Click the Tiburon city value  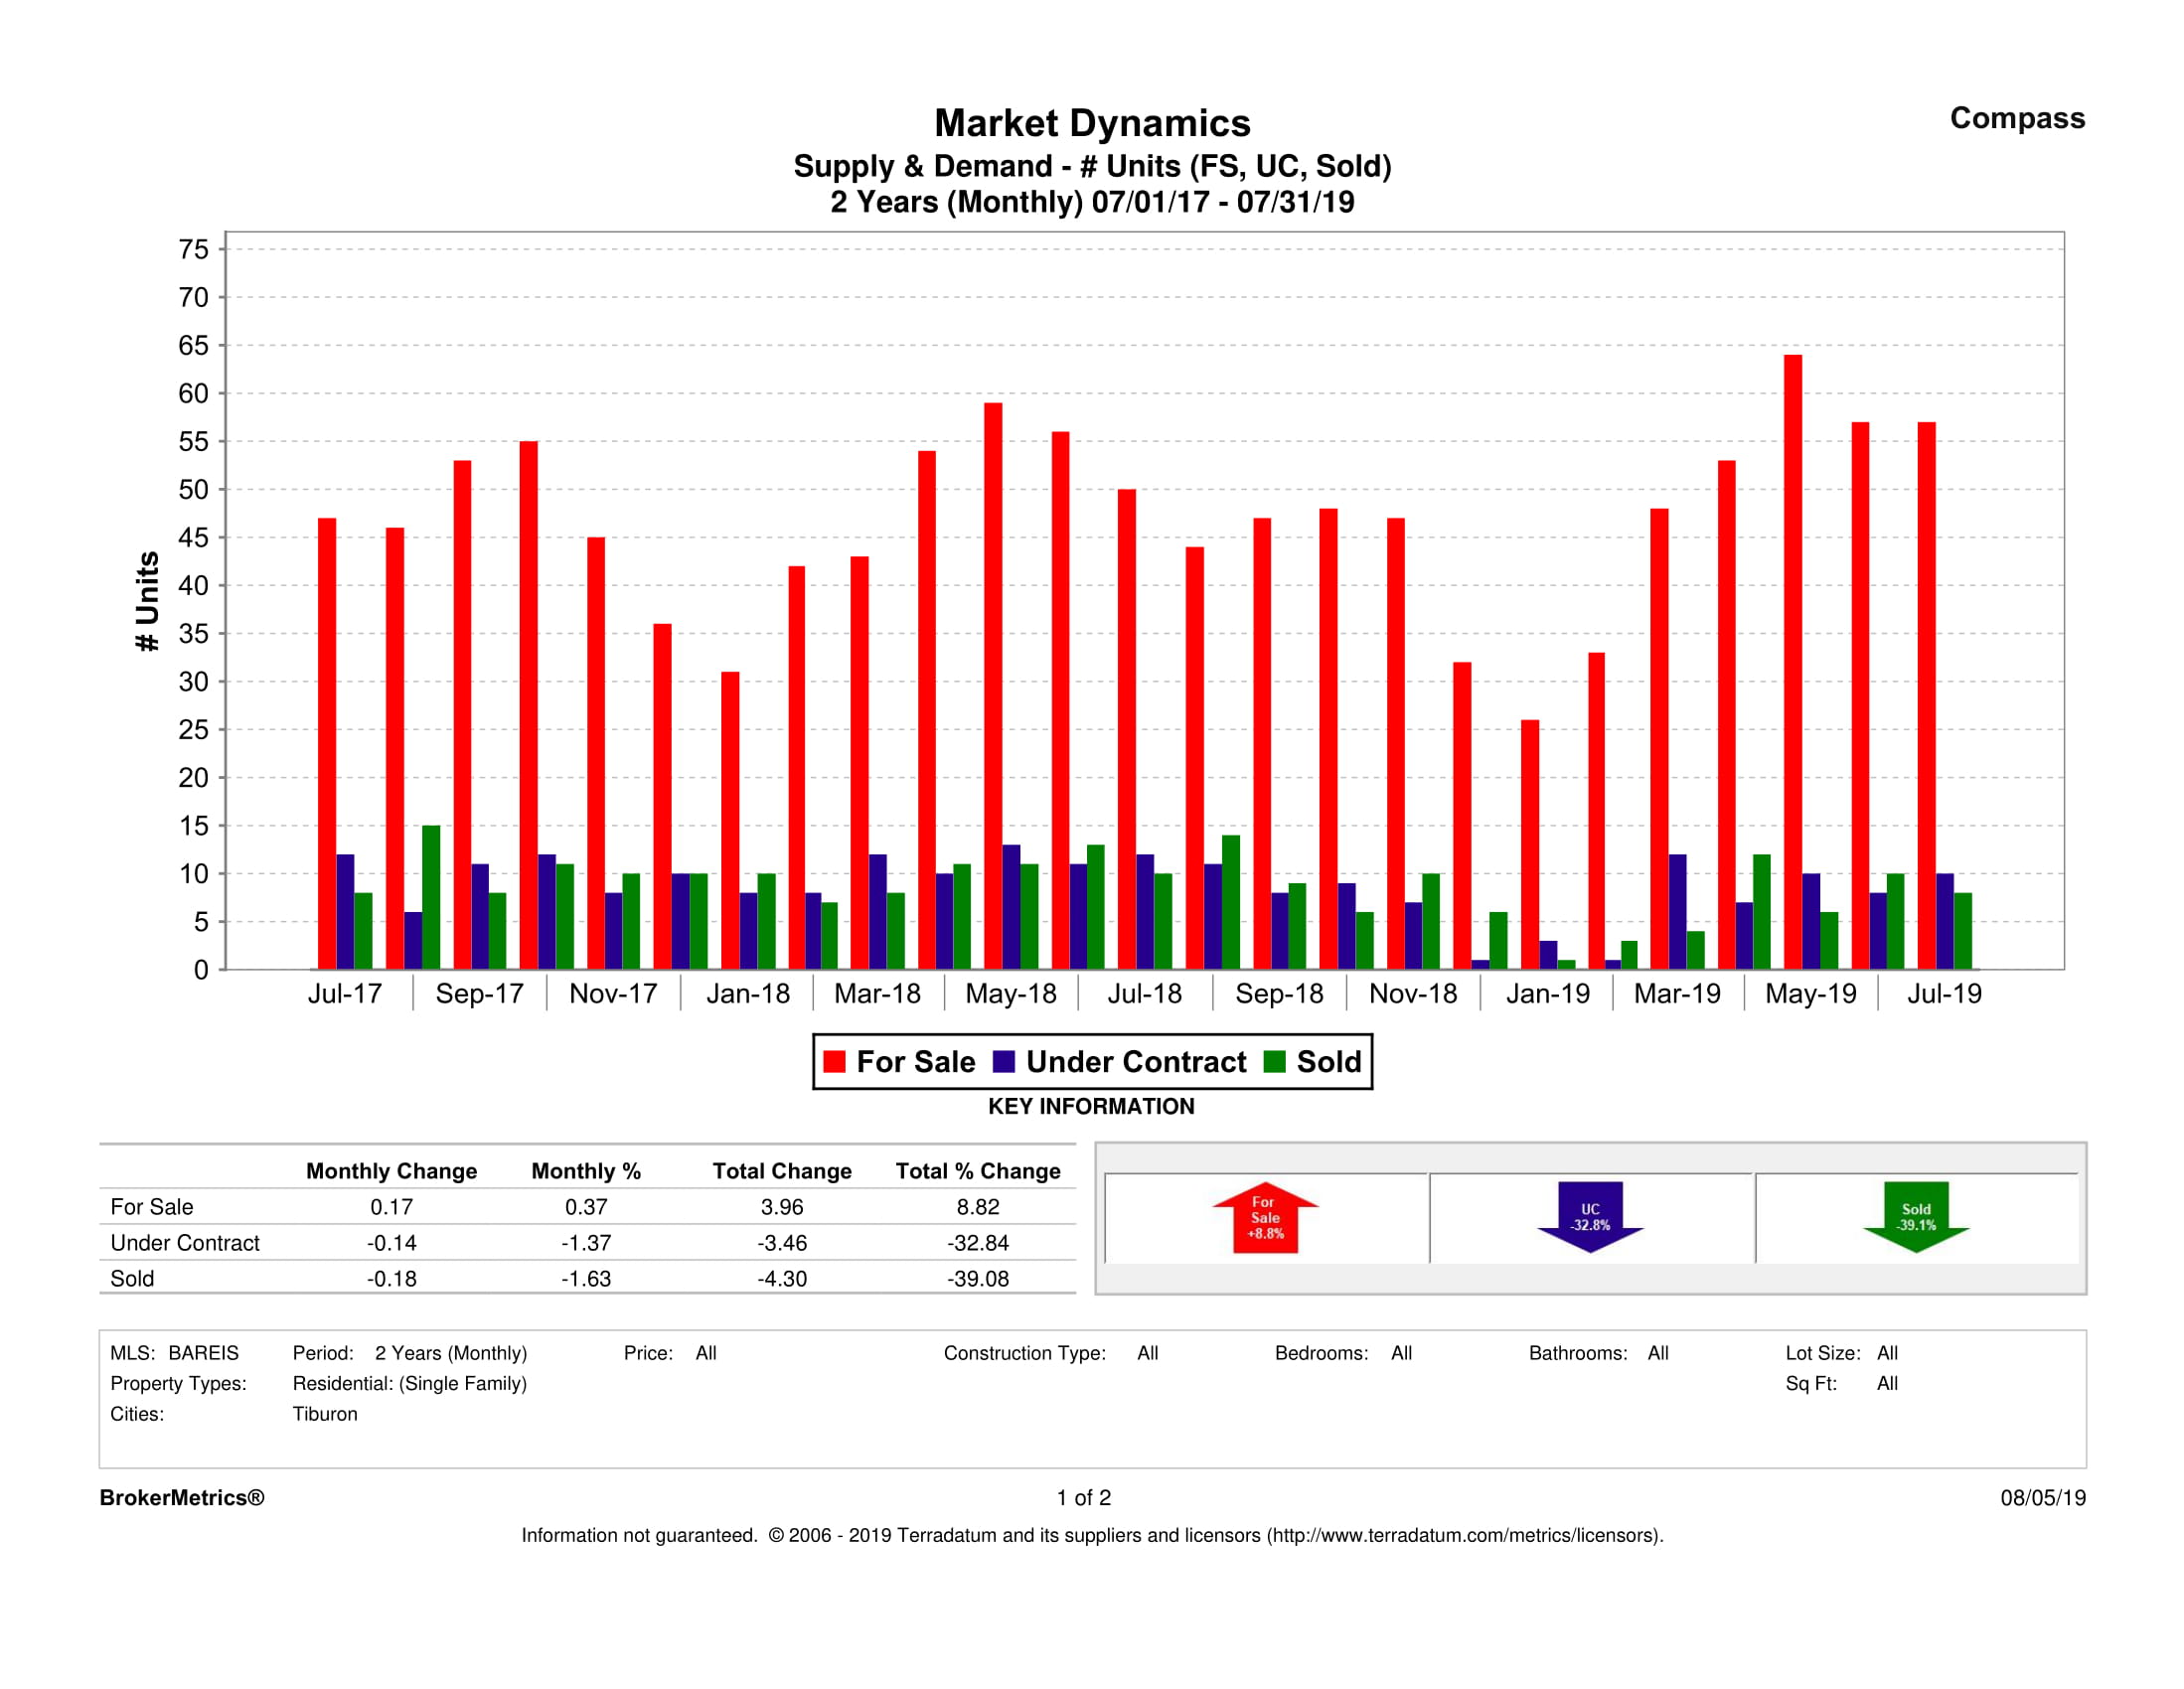[x=325, y=1414]
